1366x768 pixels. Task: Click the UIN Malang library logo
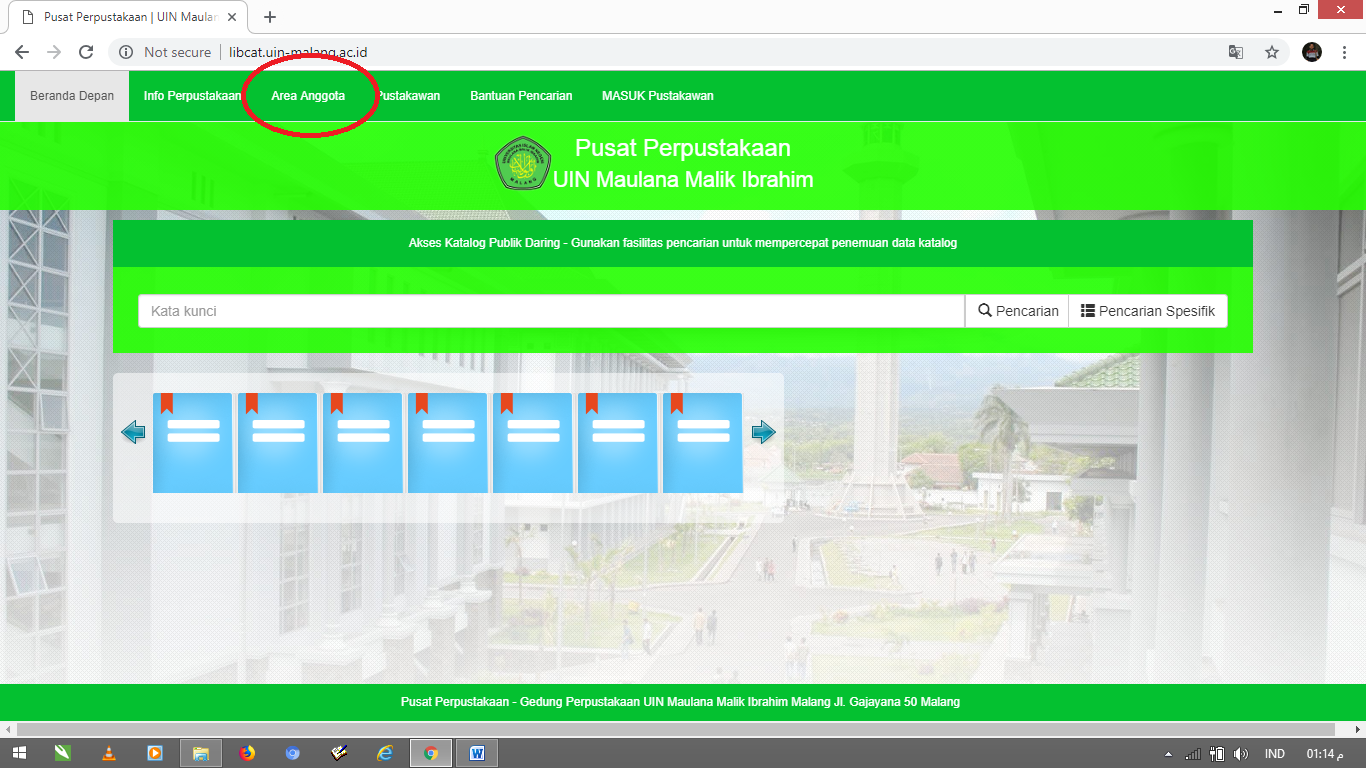[x=523, y=163]
